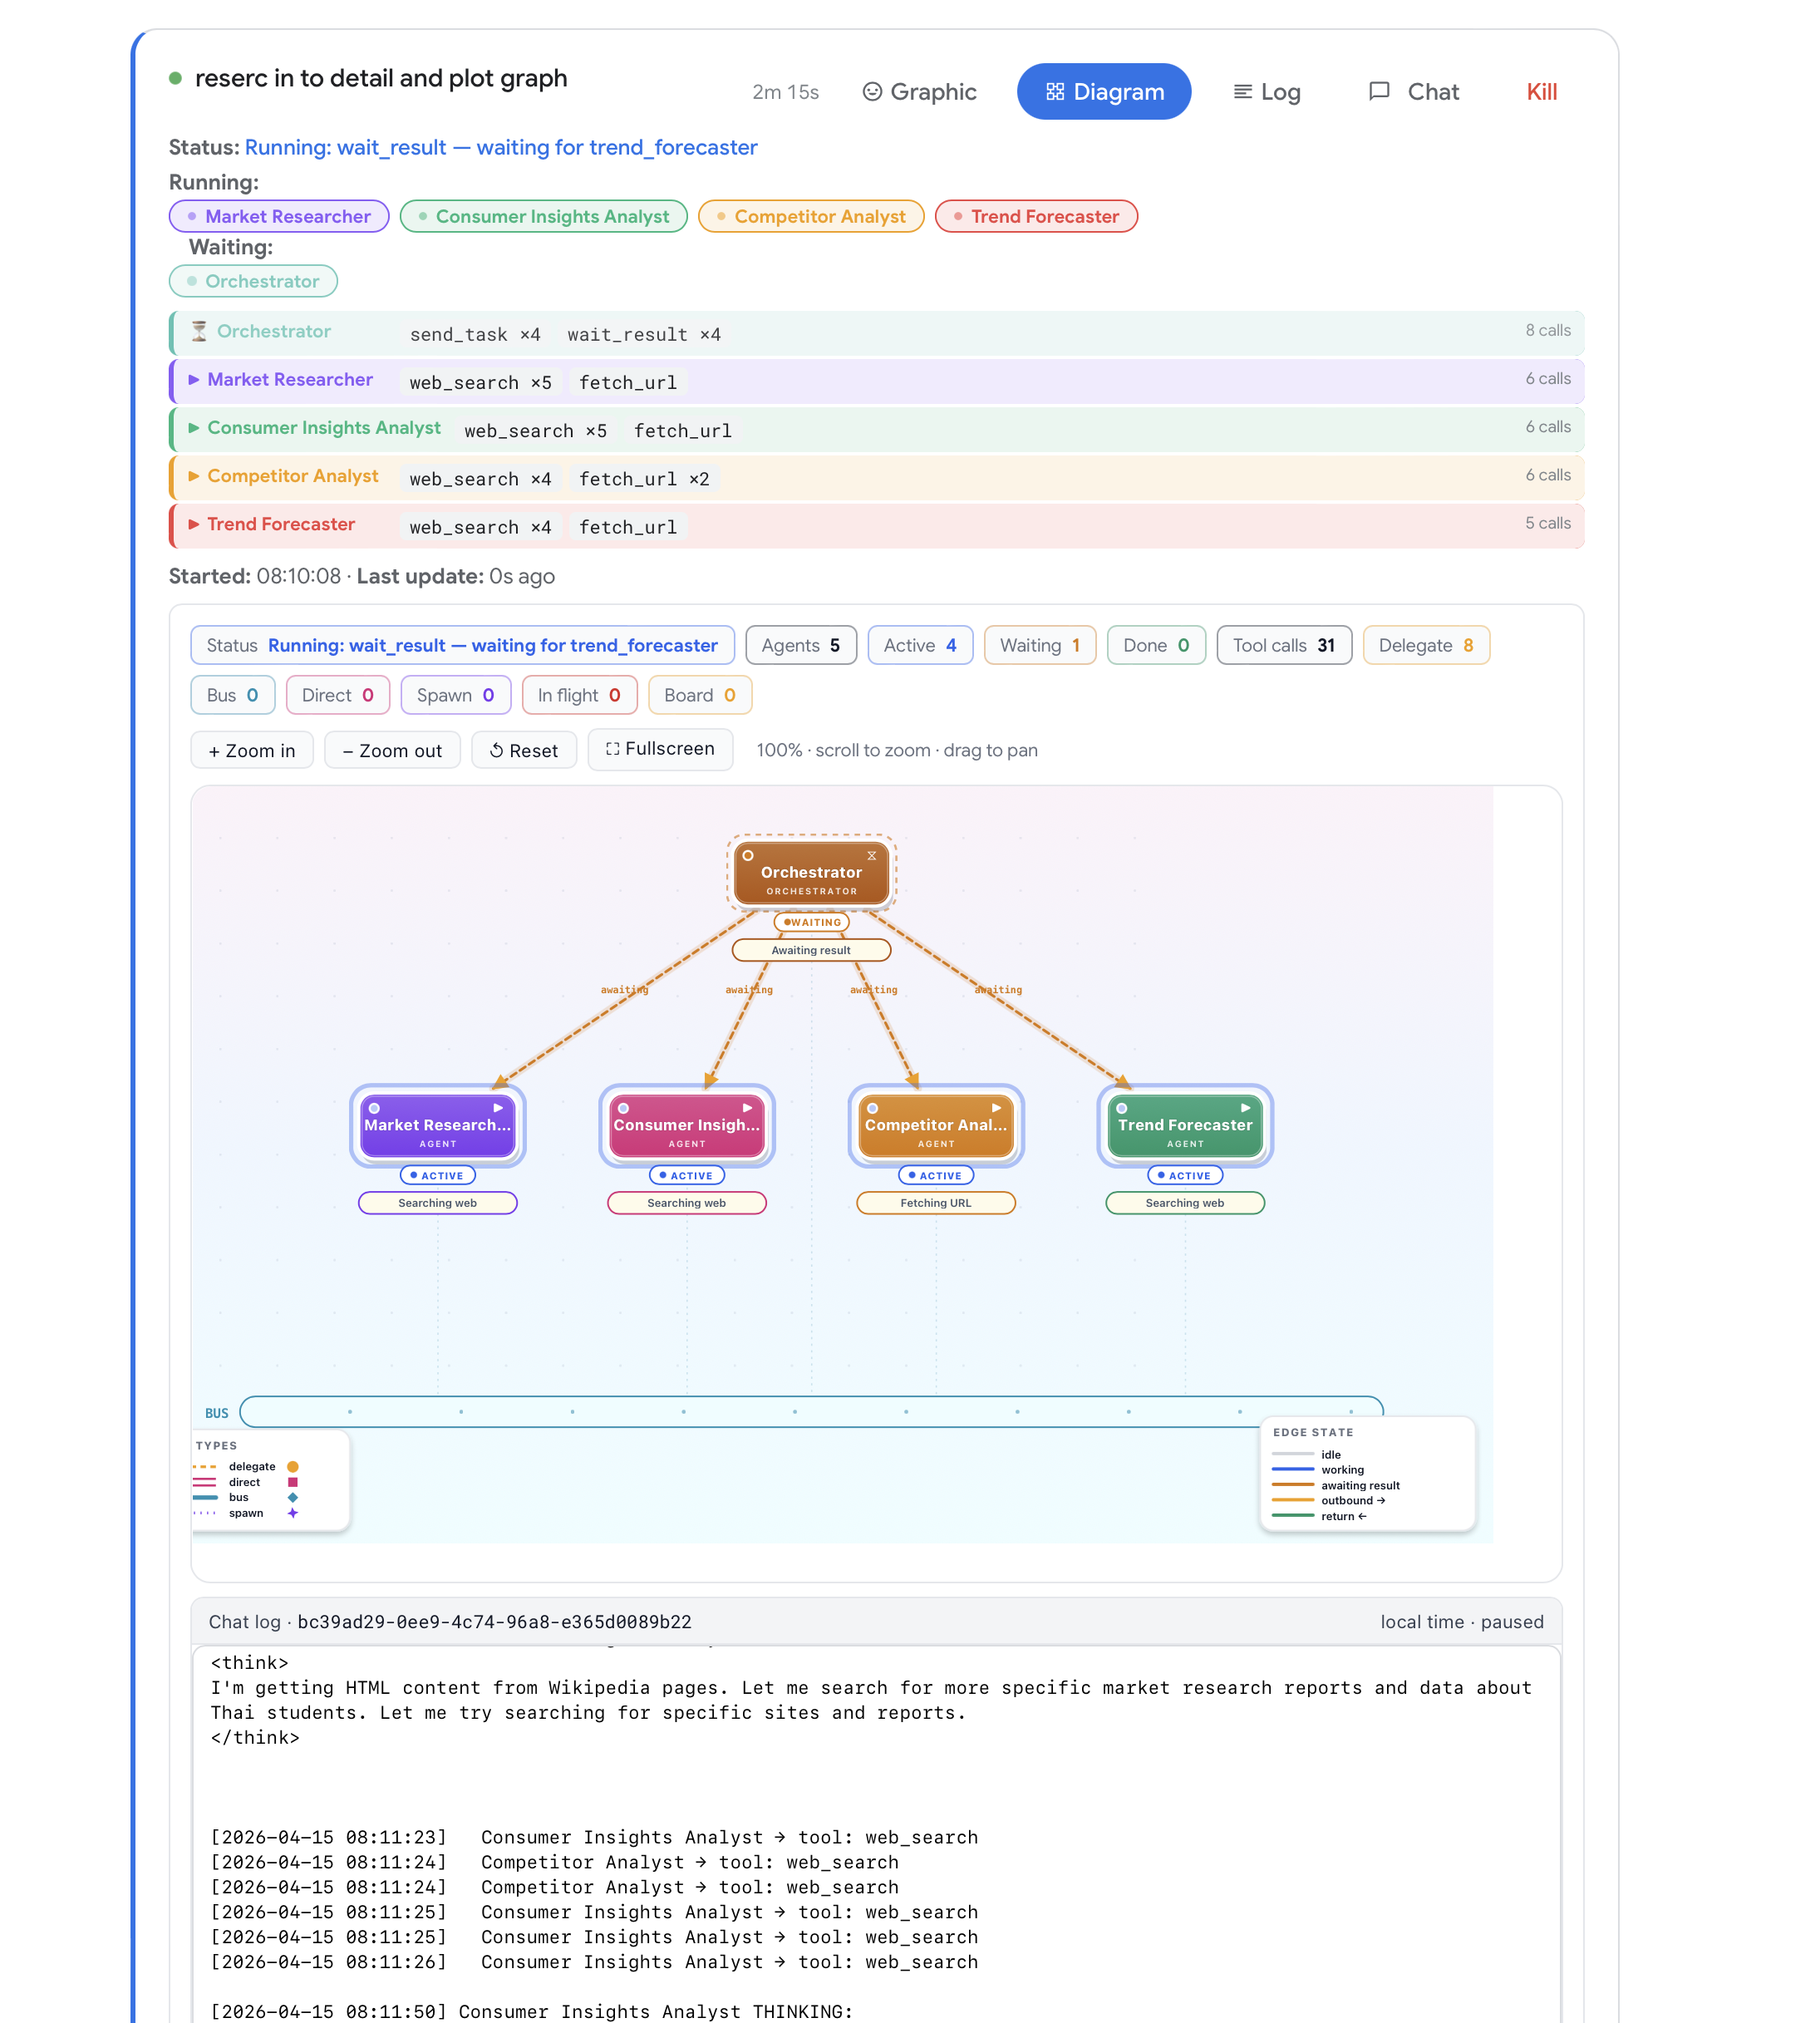Click the Tool calls 31 stat pill
Screen dimensions: 1820x2023
pos(1283,645)
